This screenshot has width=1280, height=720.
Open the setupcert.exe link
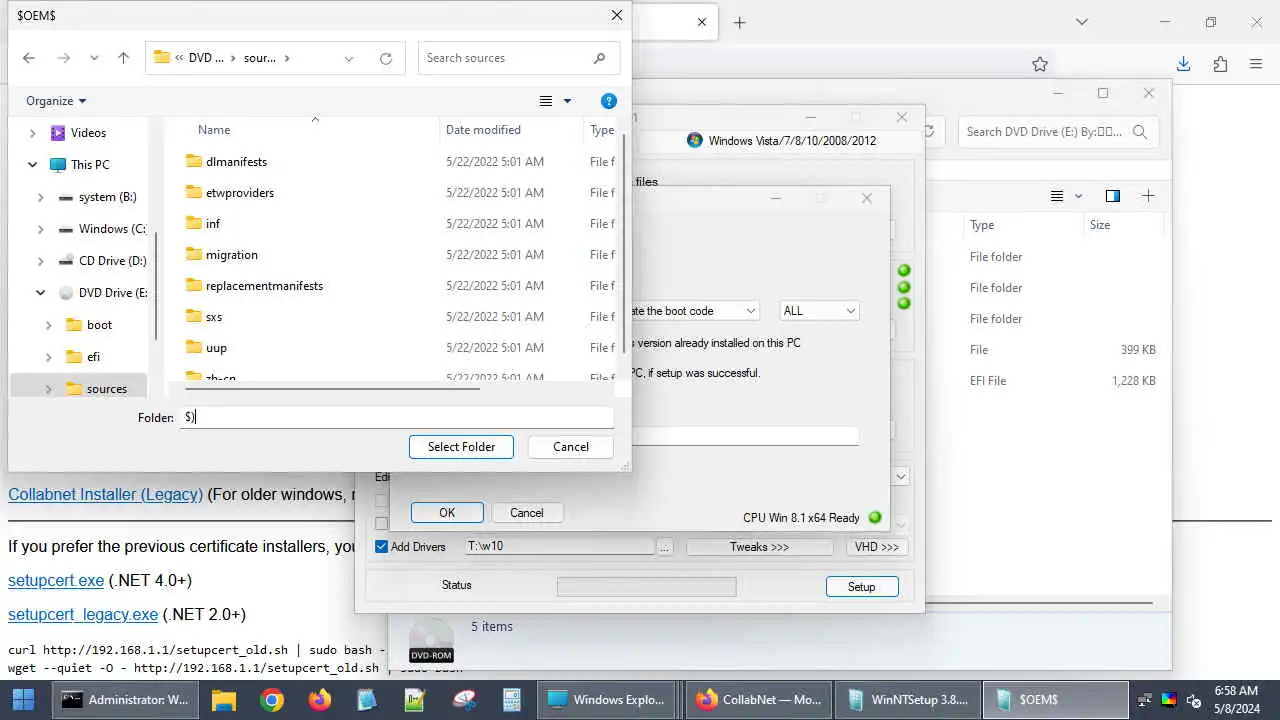click(x=56, y=581)
